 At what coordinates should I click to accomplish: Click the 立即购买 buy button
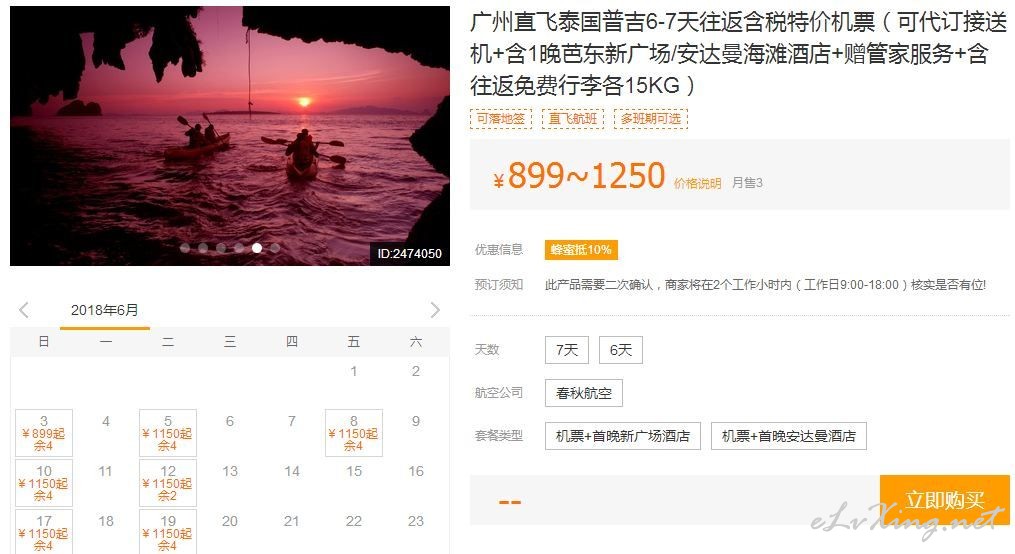click(944, 500)
